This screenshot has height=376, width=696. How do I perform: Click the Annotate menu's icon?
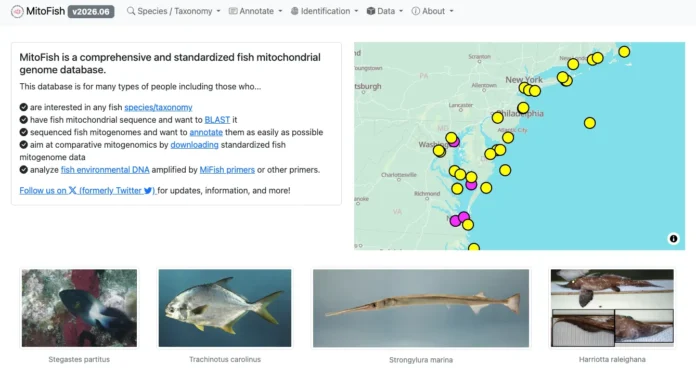click(233, 11)
